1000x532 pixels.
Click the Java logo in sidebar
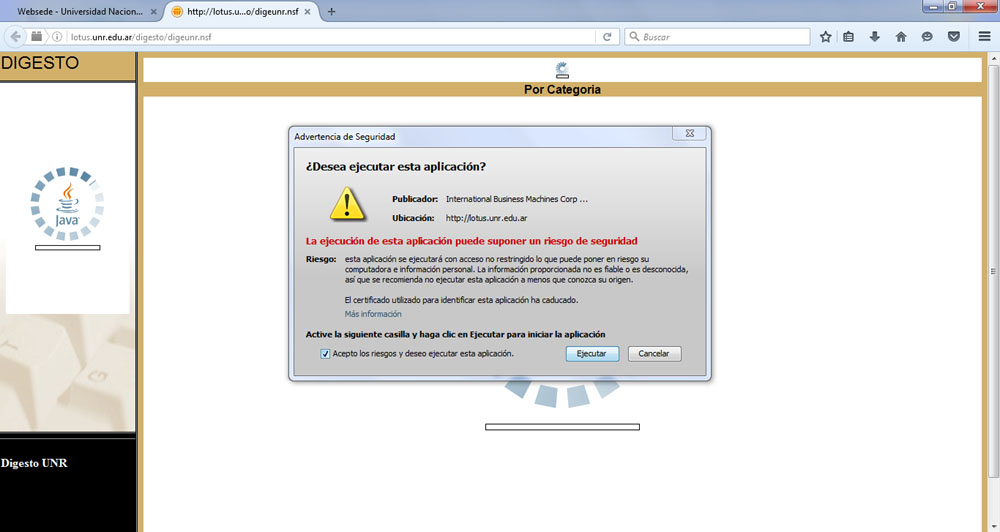[x=67, y=204]
